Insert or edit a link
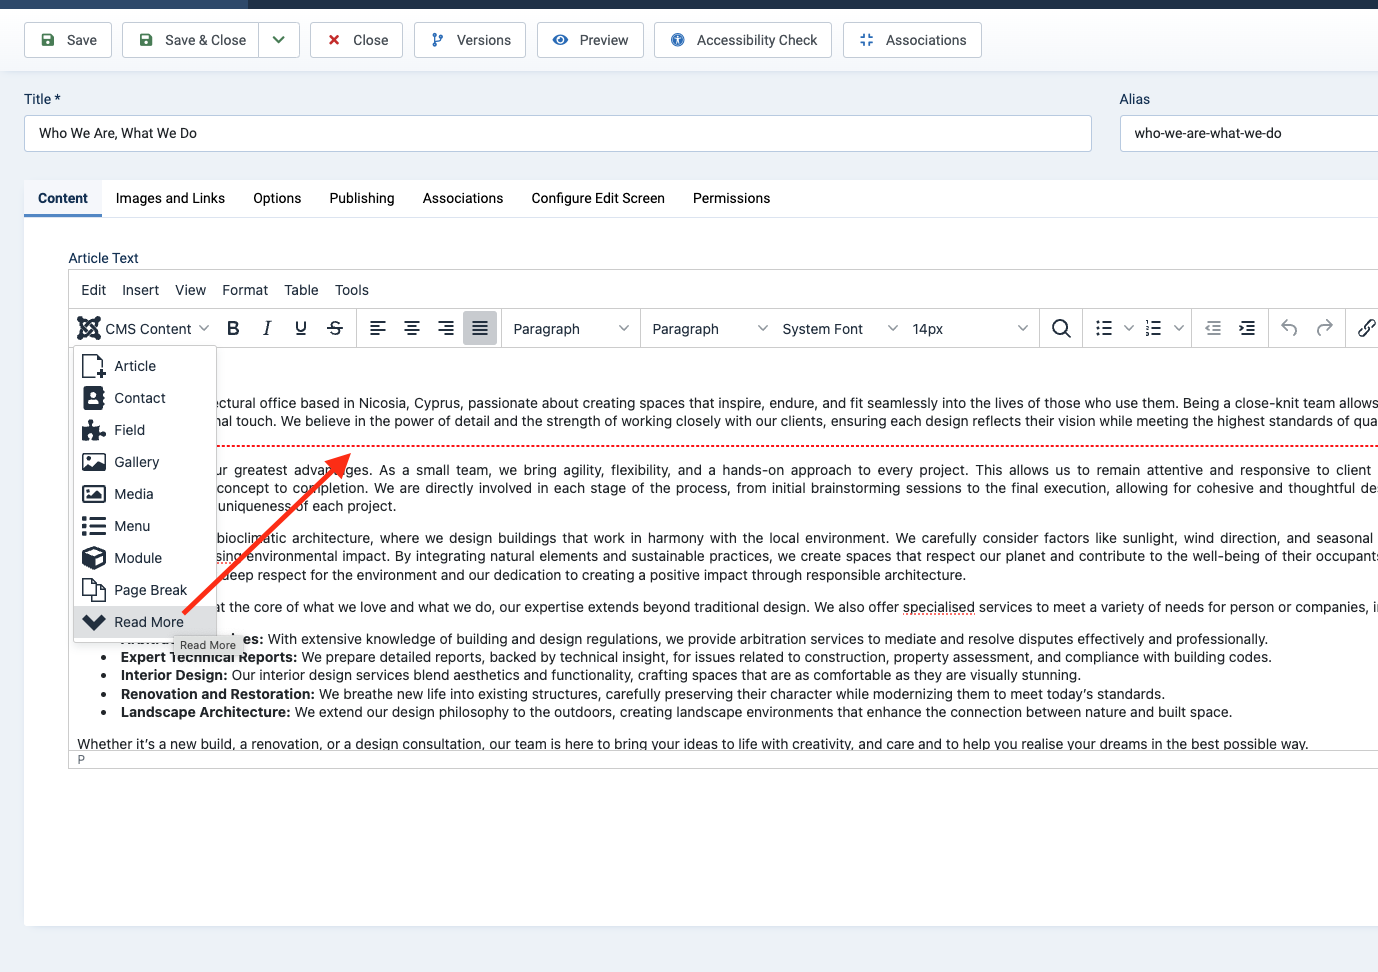 click(x=1366, y=328)
